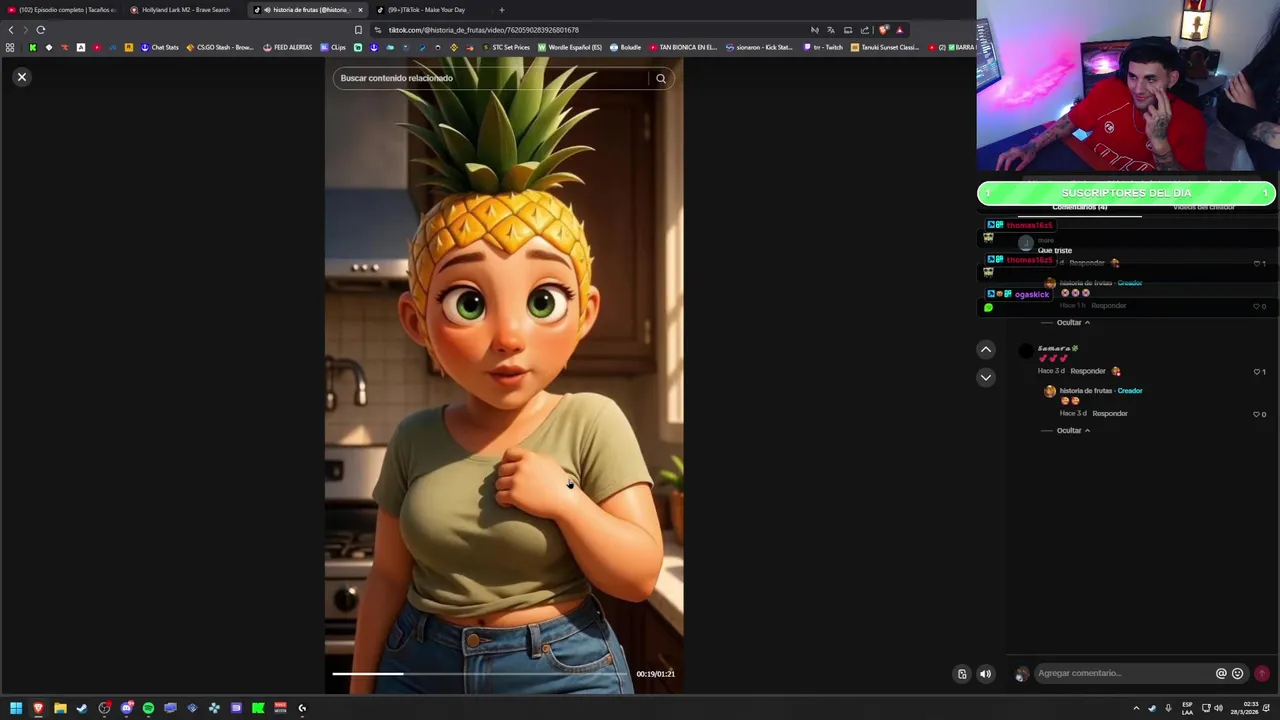Screen dimensions: 1280x720
Task: Switch to the Comentarios (4) tab
Action: (1079, 207)
